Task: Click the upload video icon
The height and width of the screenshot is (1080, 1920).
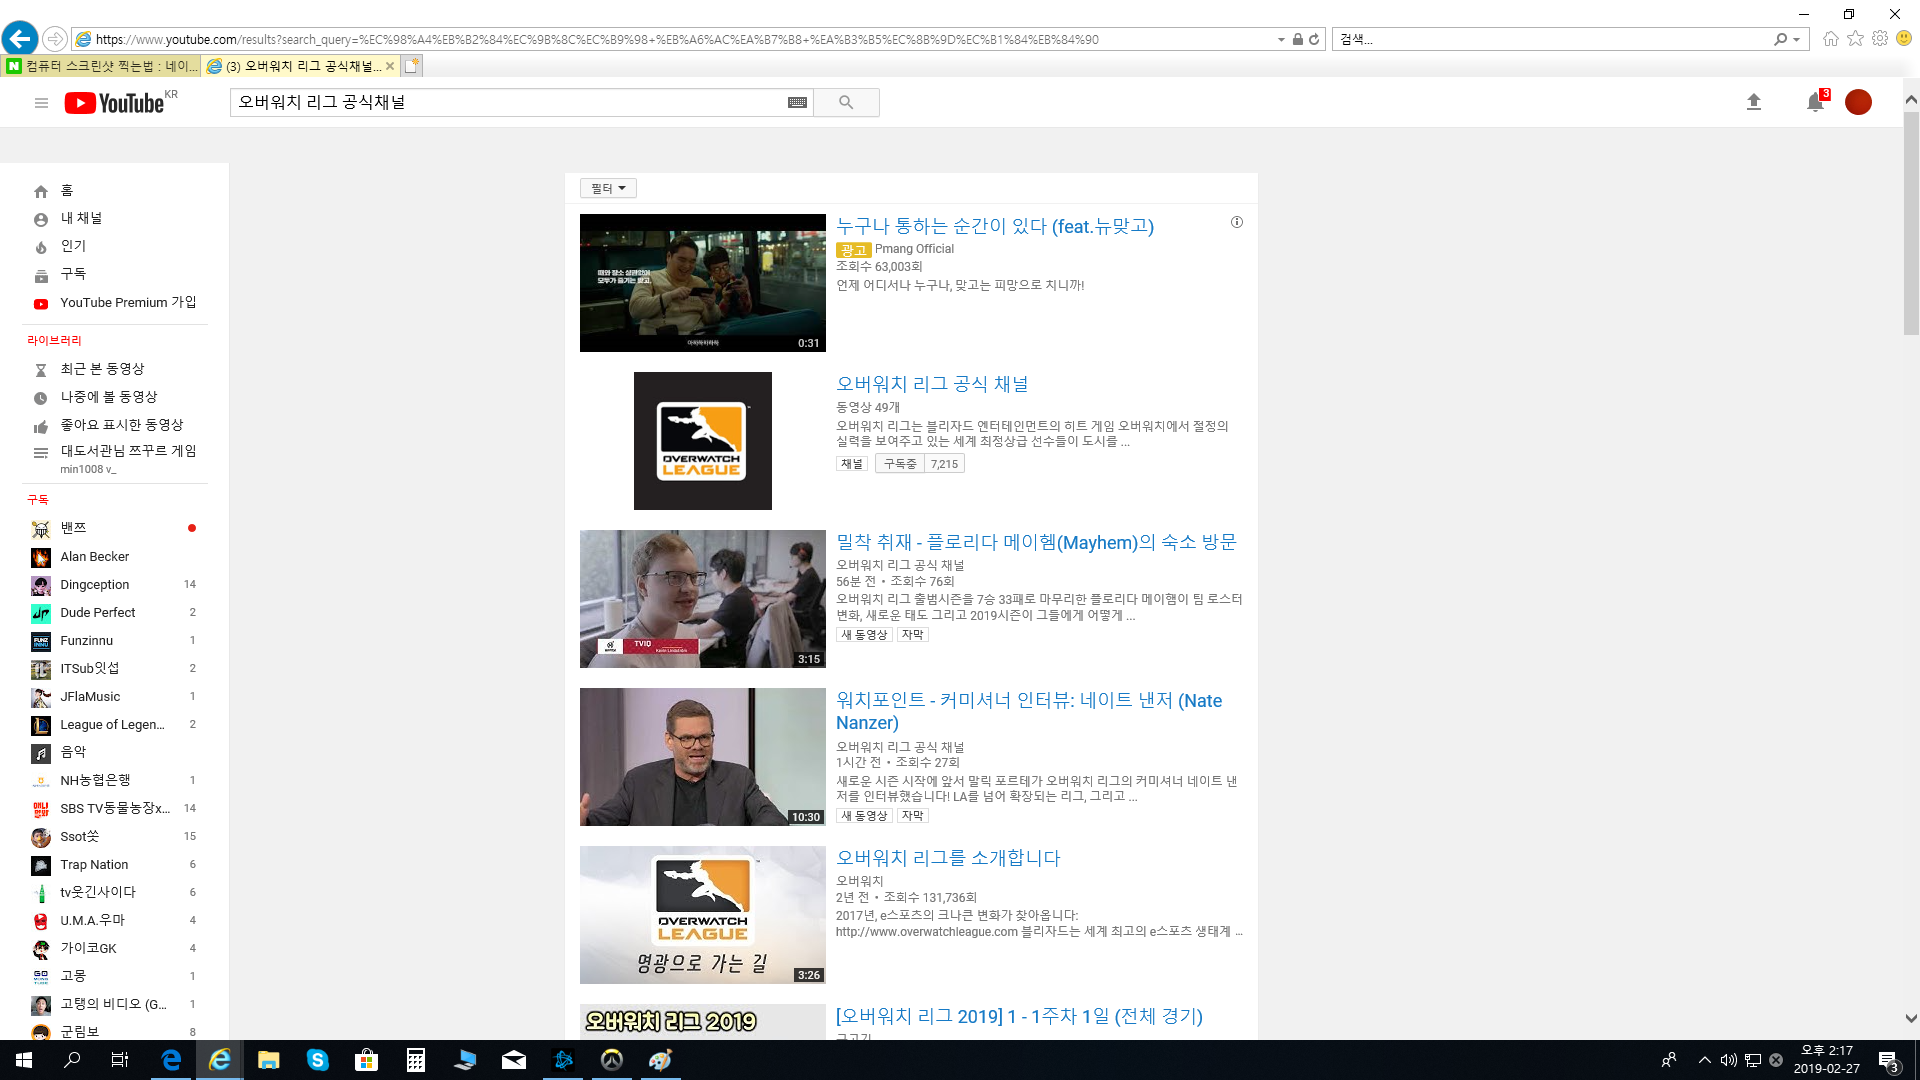Action: click(x=1753, y=102)
